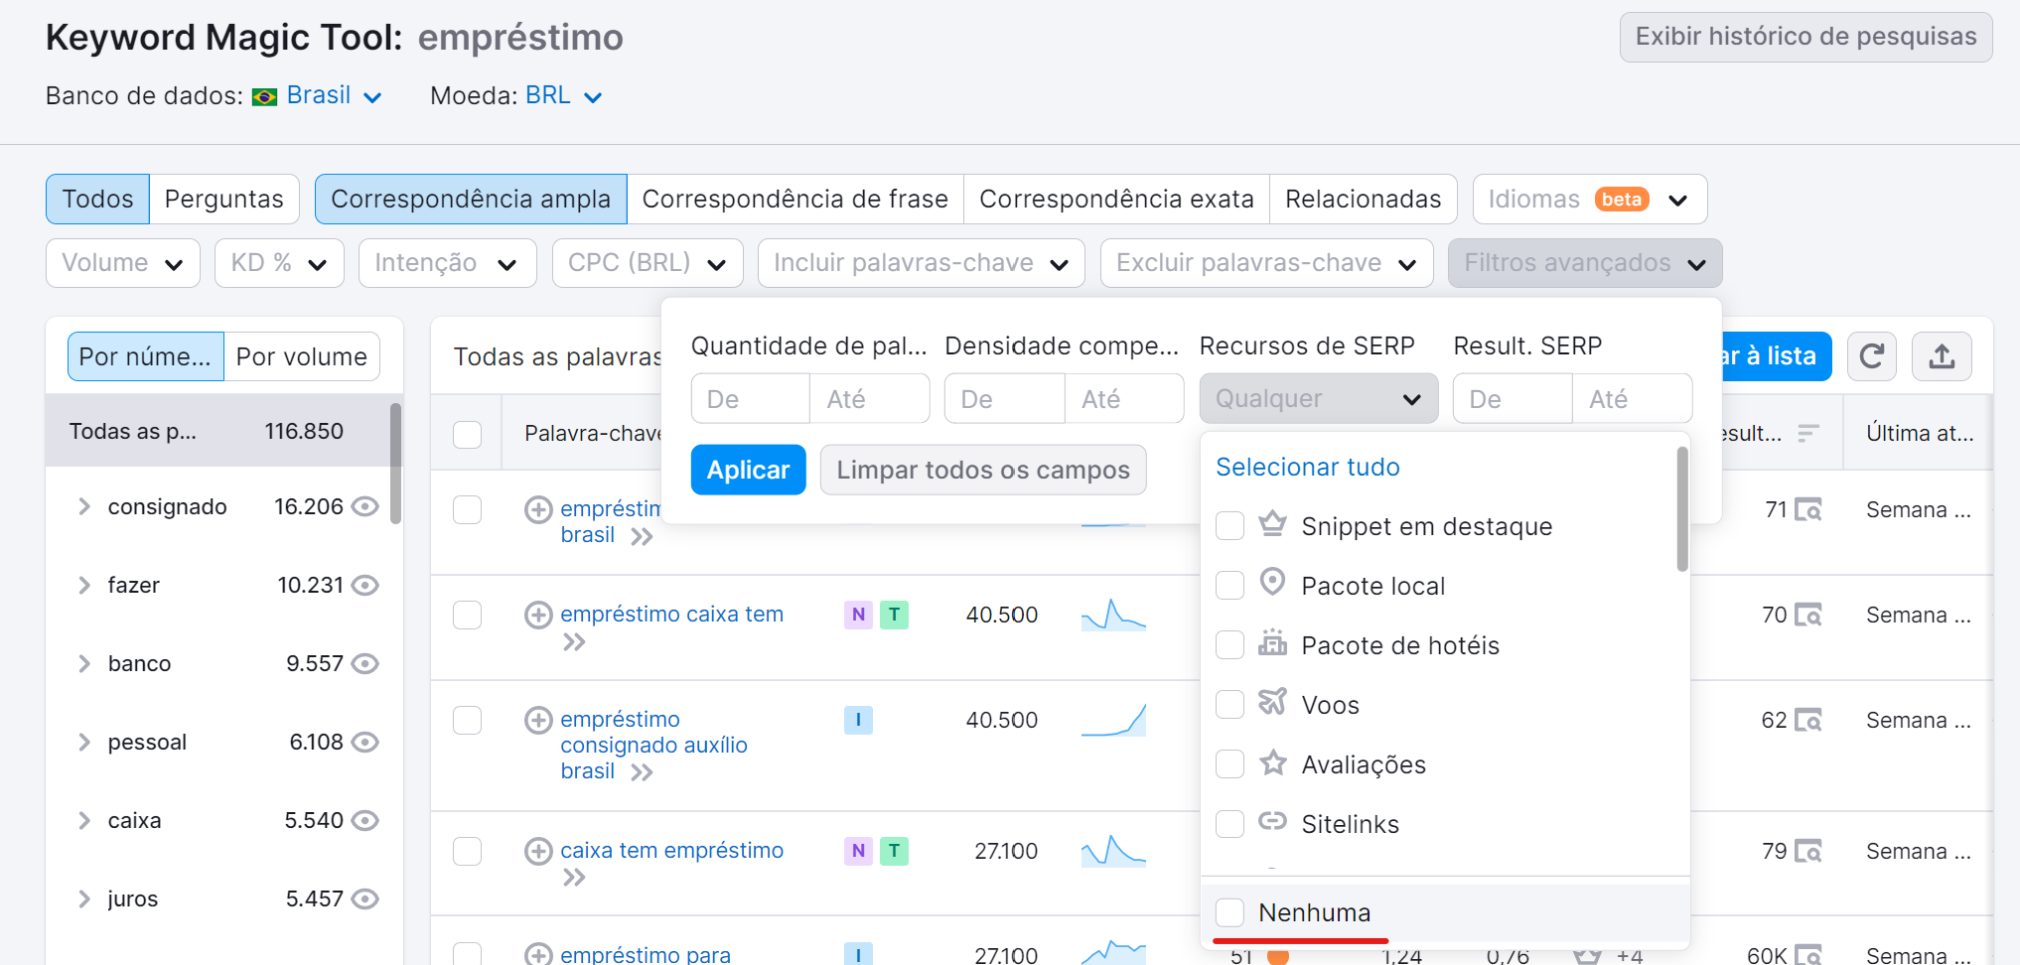The width and height of the screenshot is (2020, 965).
Task: Open SERP view icon for result 62
Action: point(1808,720)
